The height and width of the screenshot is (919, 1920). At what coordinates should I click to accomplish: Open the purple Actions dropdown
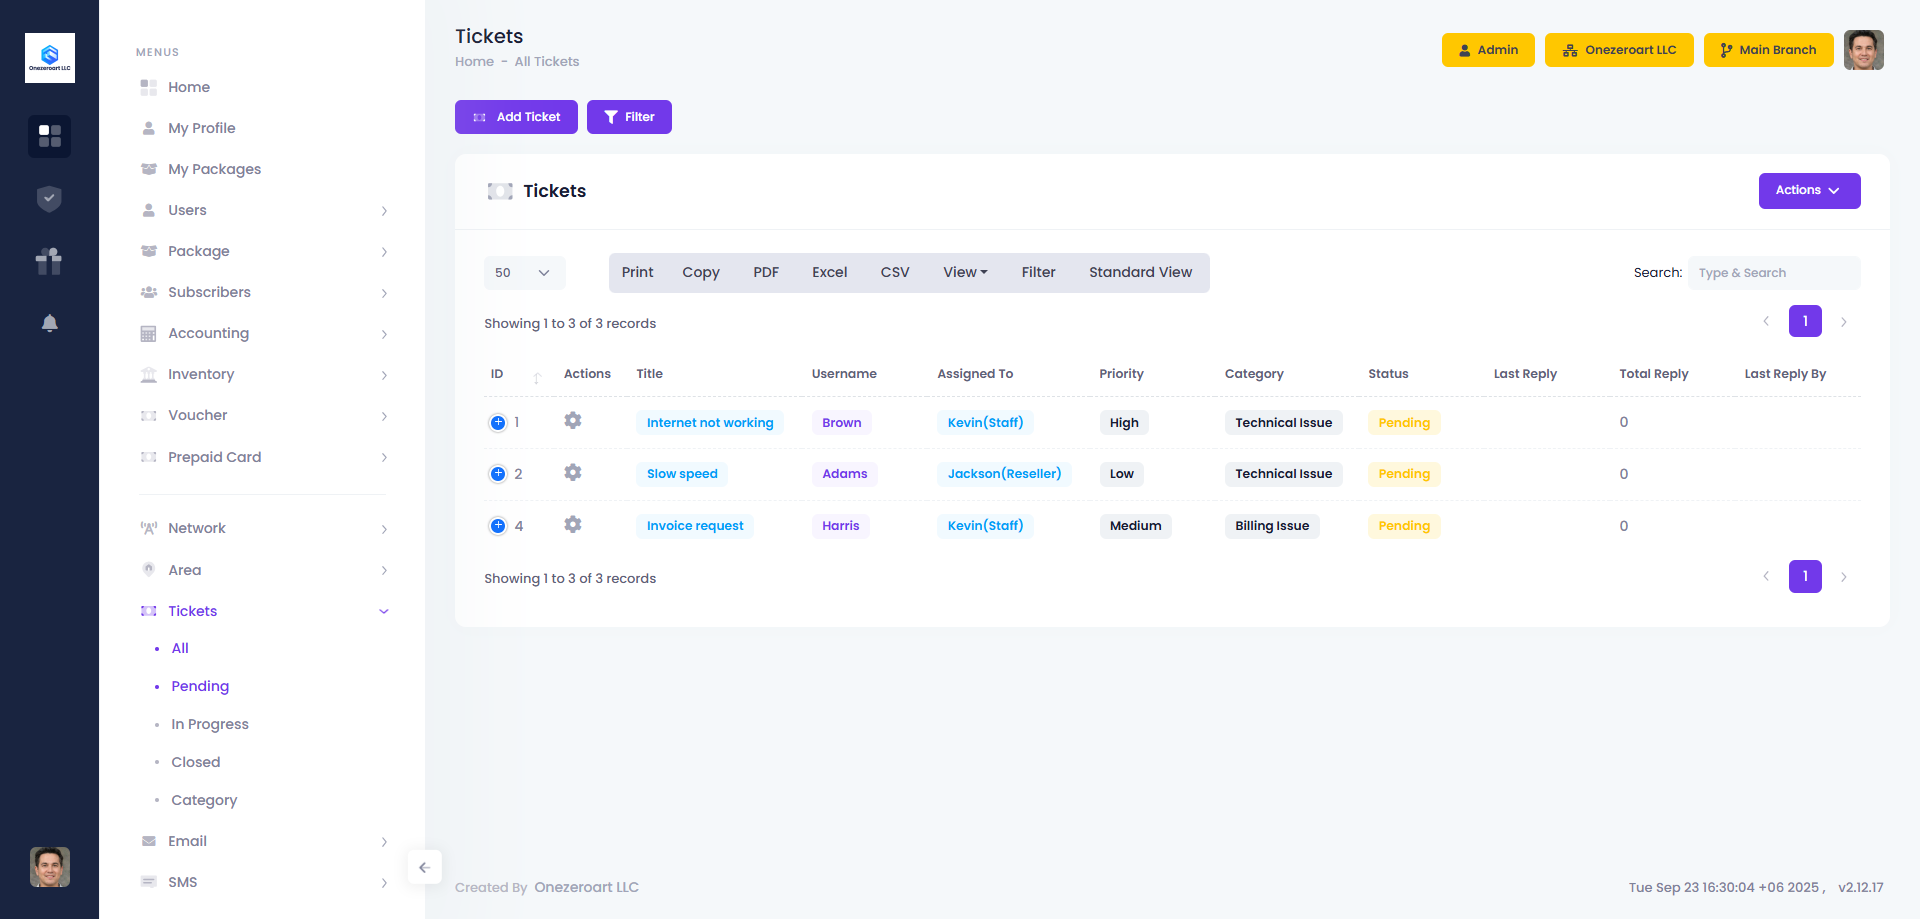(x=1808, y=191)
